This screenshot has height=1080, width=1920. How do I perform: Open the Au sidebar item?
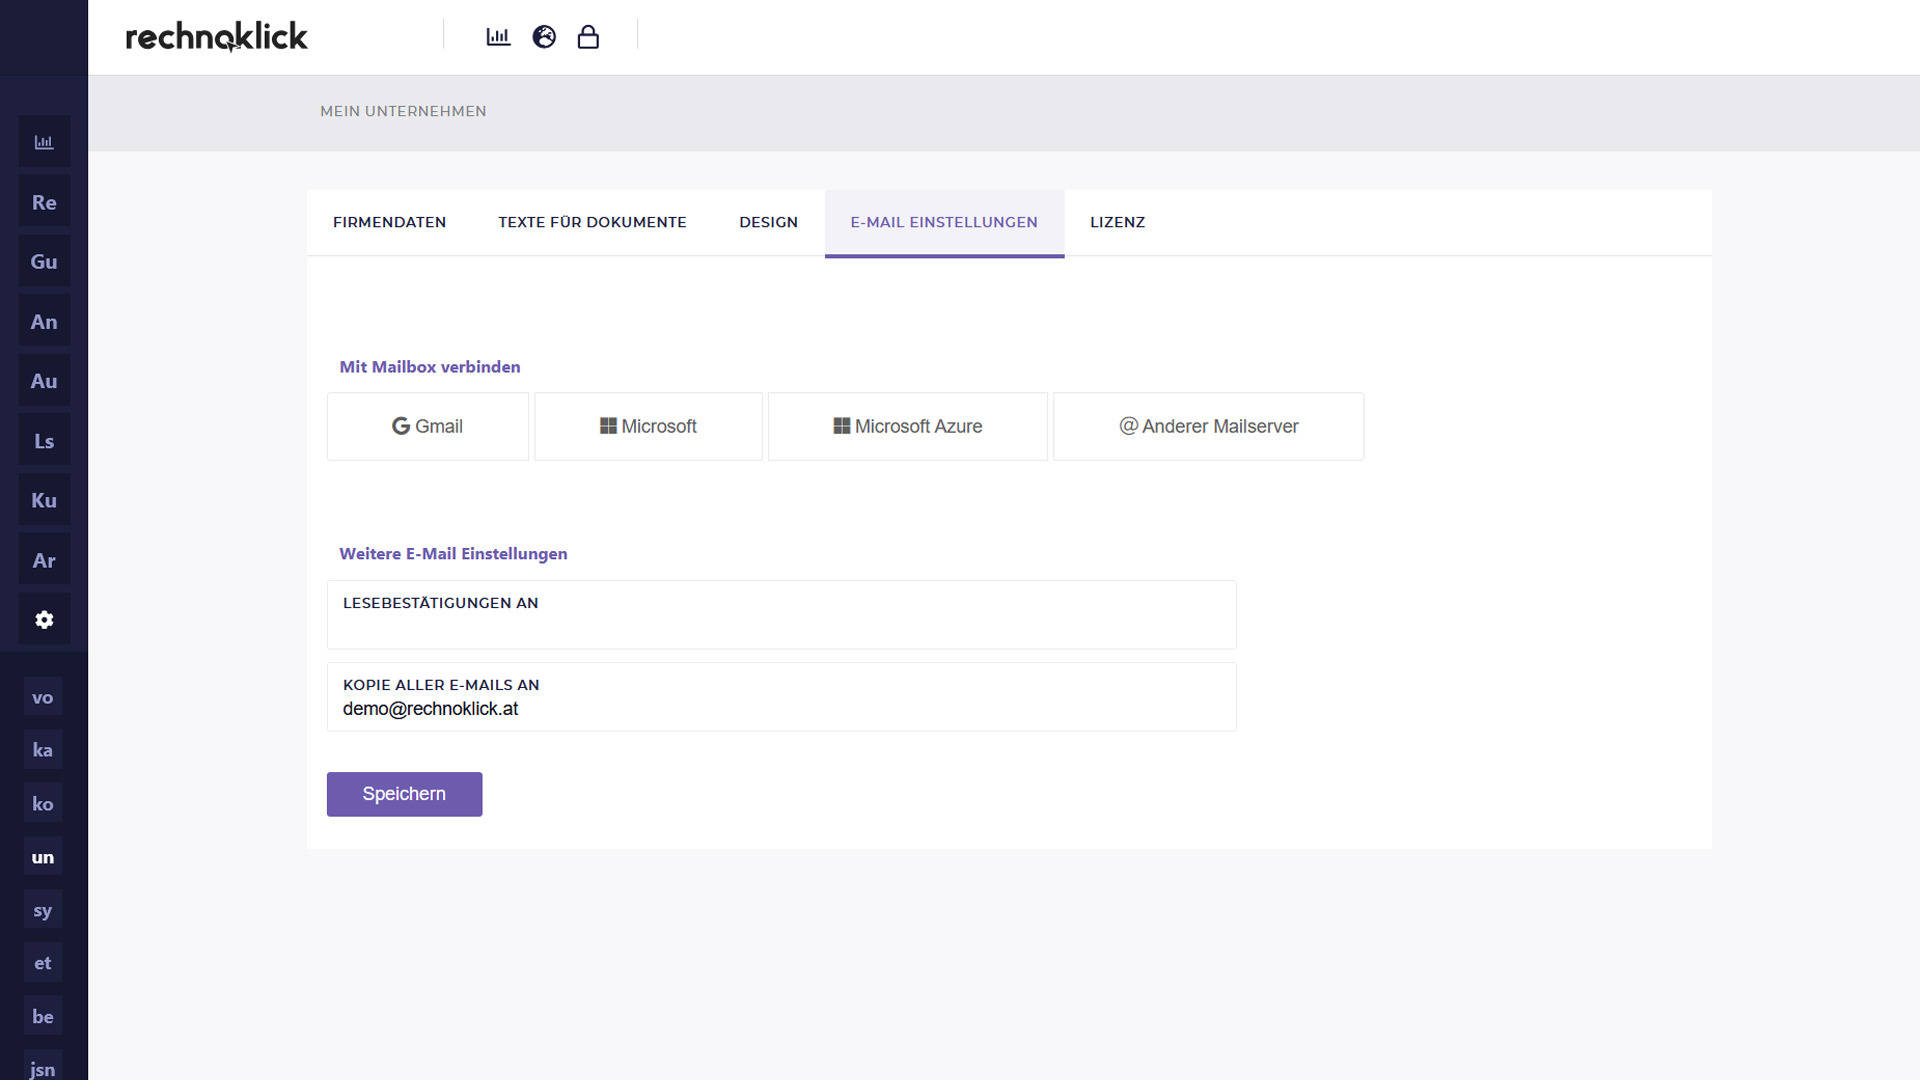(44, 380)
